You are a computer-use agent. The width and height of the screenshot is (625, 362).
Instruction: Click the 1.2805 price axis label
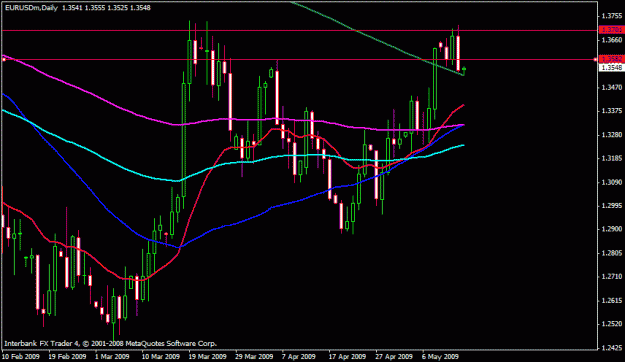tap(611, 253)
